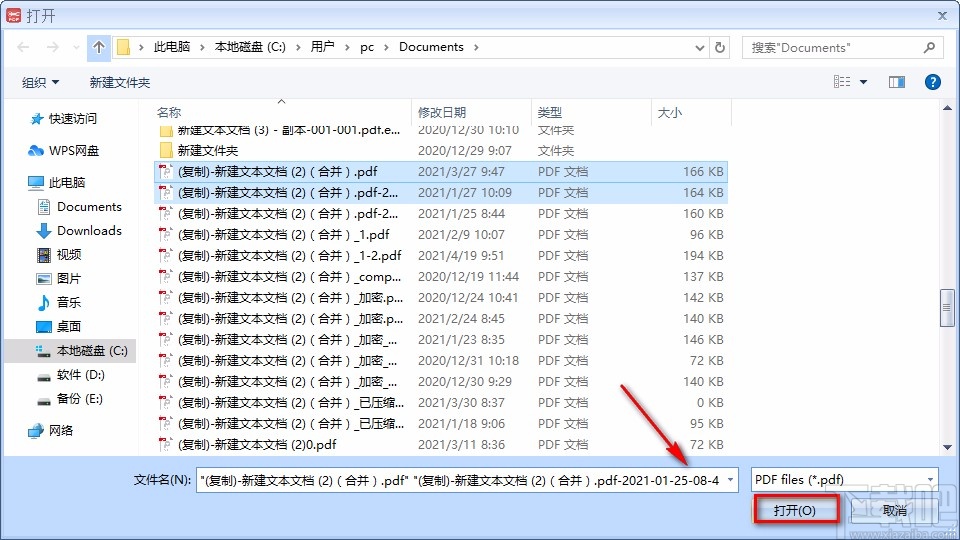The image size is (960, 540).
Task: Go forward with the forward arrow
Action: [53, 47]
